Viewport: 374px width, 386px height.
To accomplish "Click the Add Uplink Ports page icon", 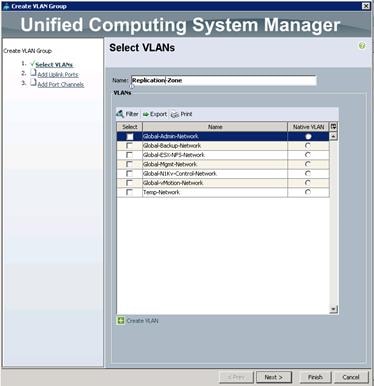I will click(x=33, y=73).
